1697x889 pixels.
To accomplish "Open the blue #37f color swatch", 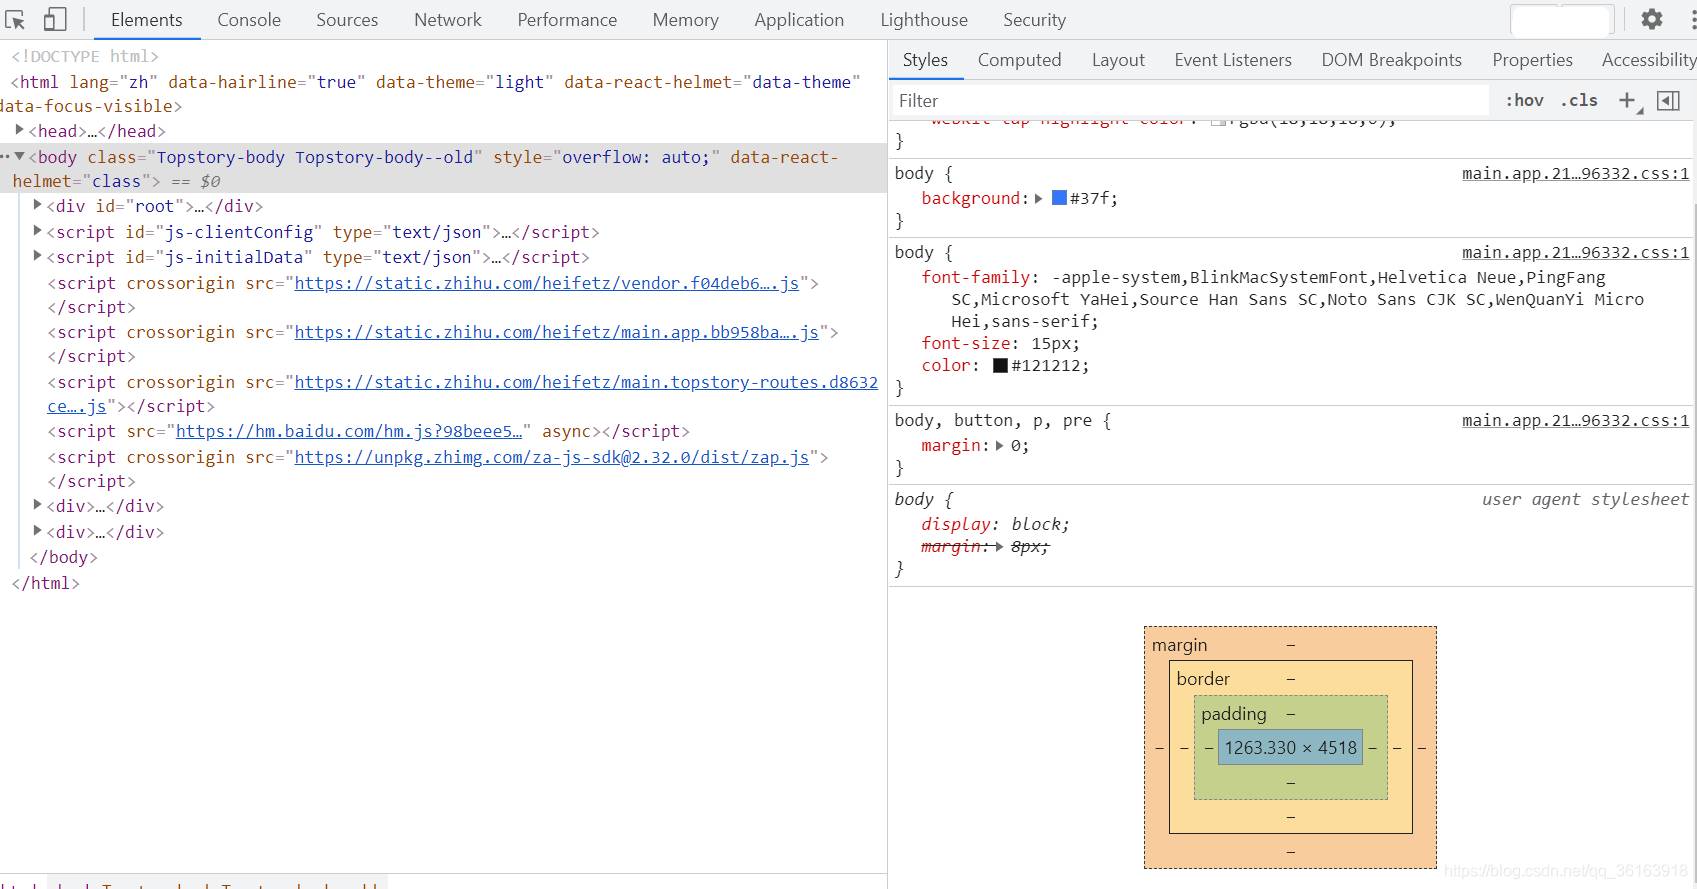I will [x=1059, y=198].
